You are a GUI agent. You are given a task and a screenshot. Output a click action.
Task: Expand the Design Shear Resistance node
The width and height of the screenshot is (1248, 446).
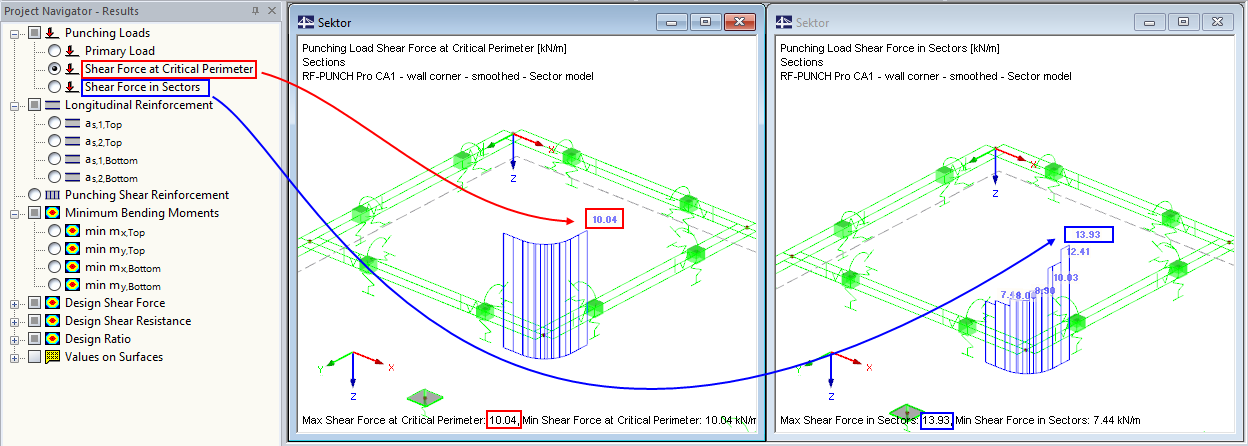point(15,321)
